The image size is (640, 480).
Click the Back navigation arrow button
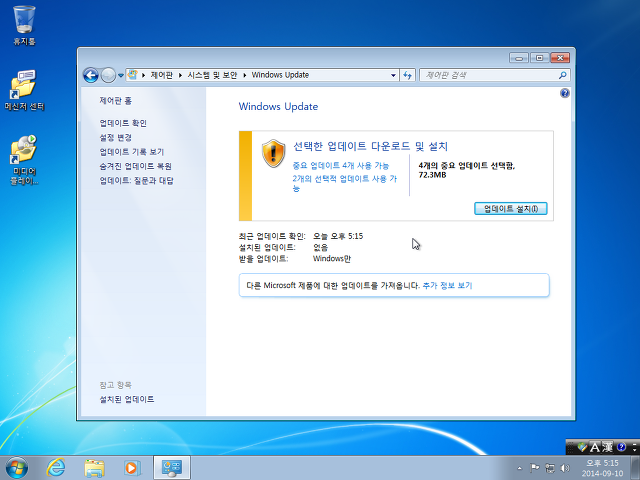pyautogui.click(x=91, y=75)
